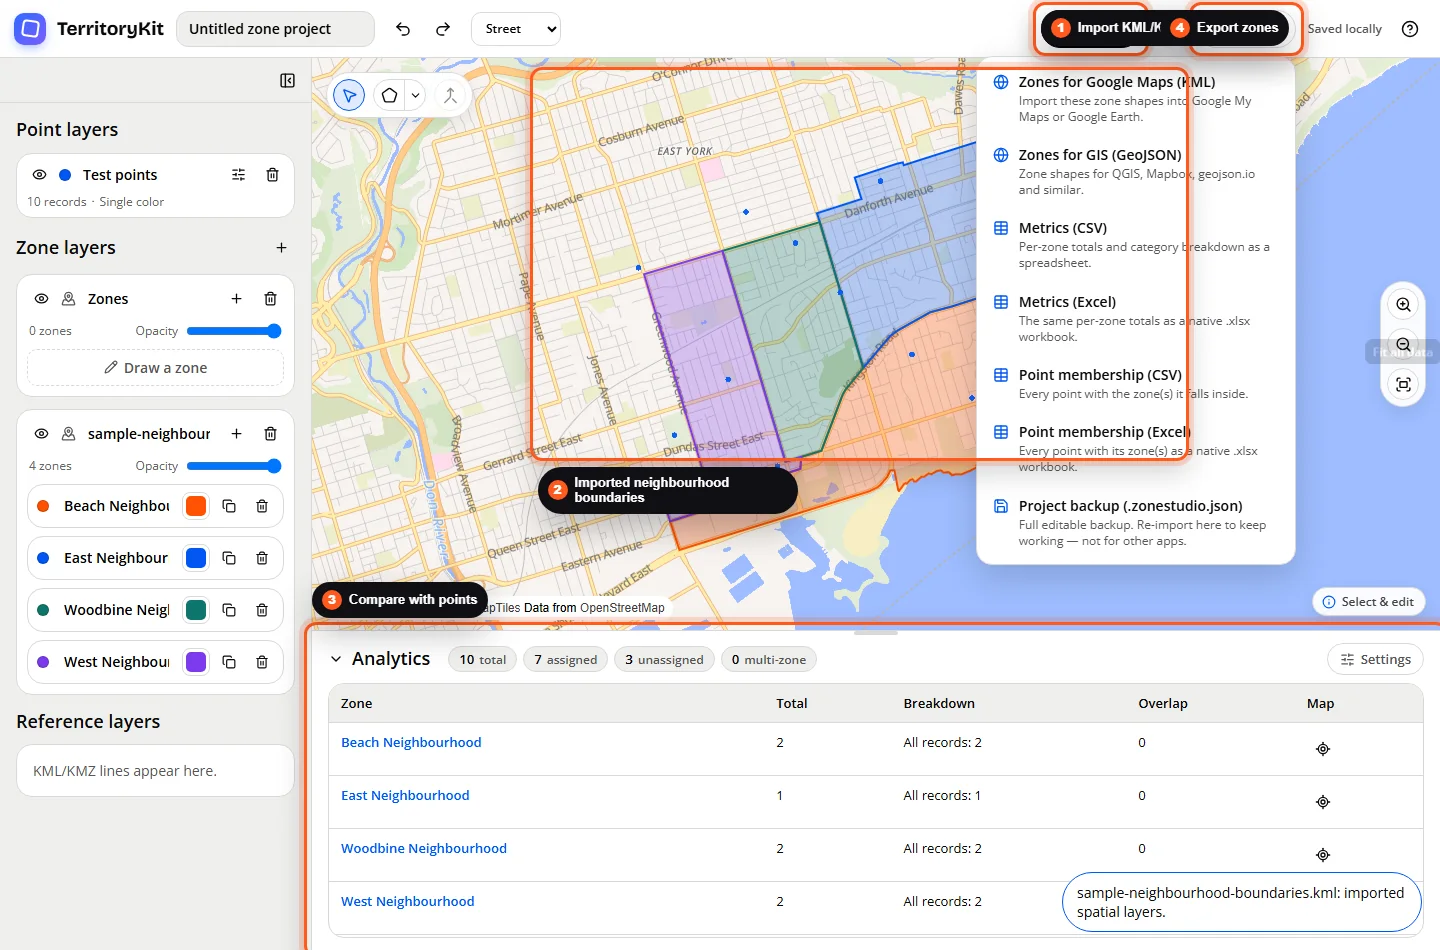Duplicate the East Neighbourhood zone
1440x950 pixels.
click(x=229, y=558)
